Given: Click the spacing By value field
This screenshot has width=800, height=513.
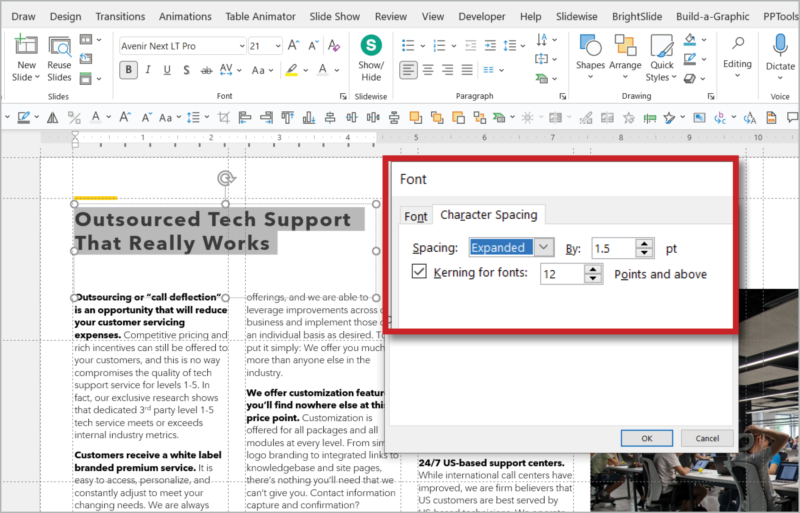Looking at the screenshot, I should [614, 248].
